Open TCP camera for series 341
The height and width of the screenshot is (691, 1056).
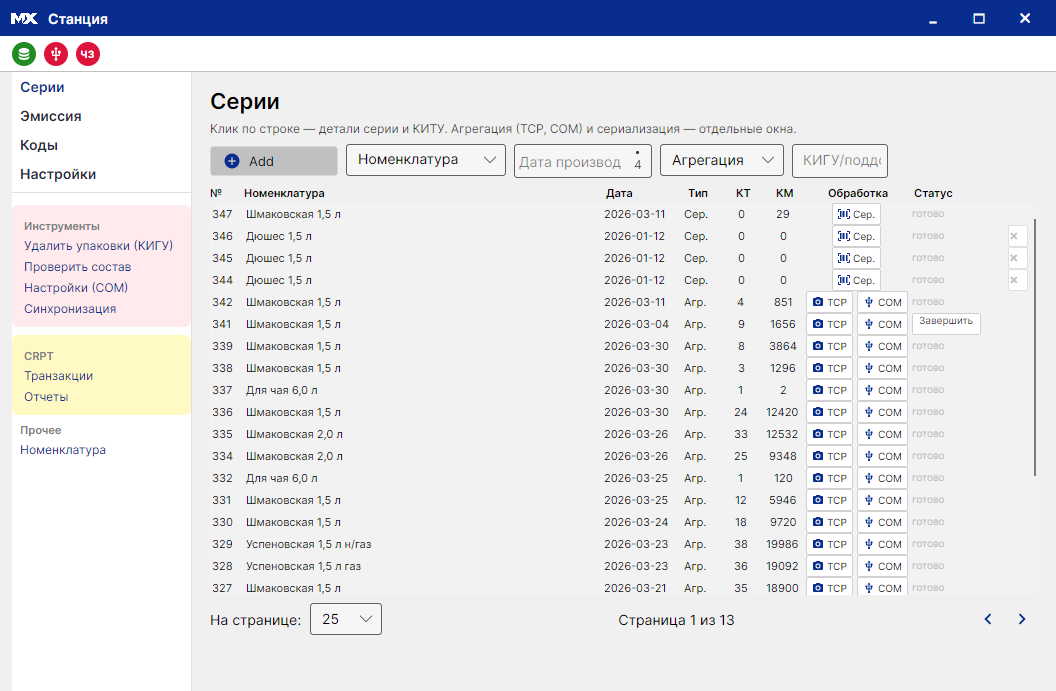830,324
